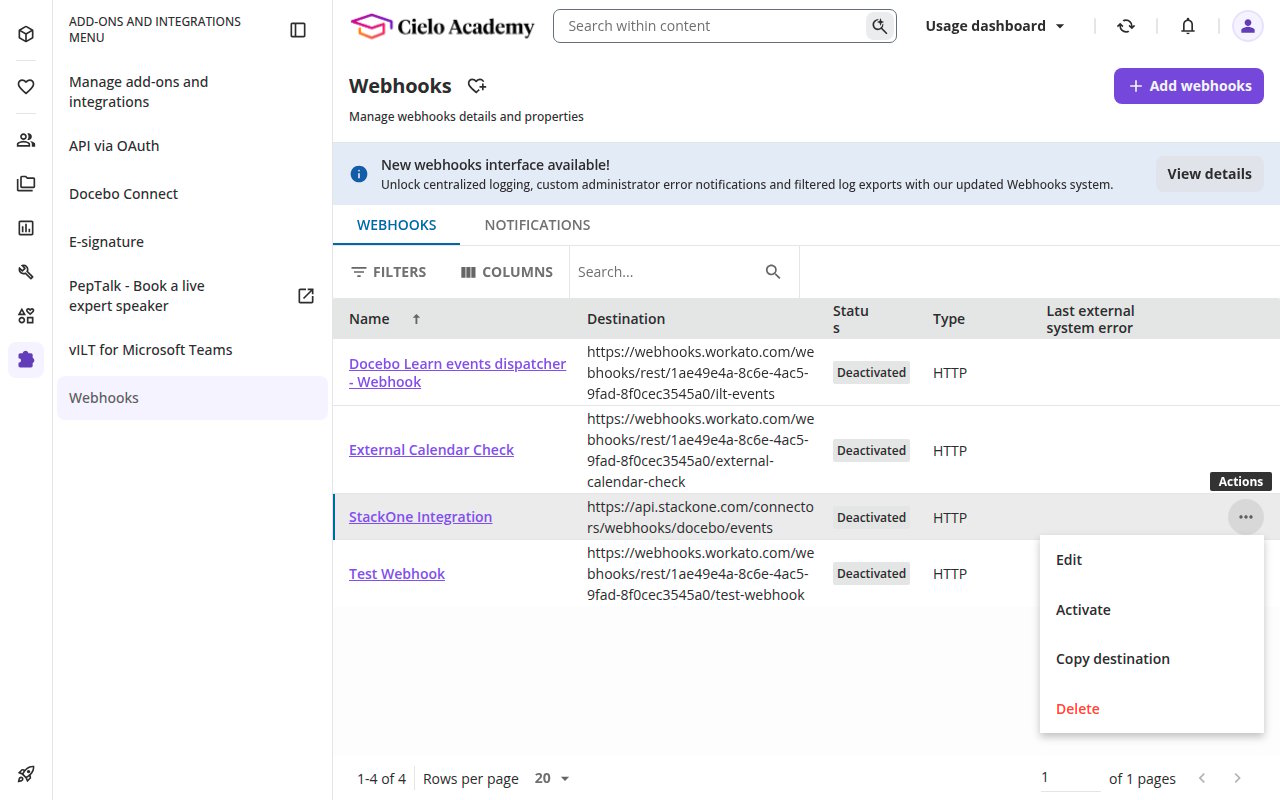Open the content folders icon in left rail
1280x800 pixels.
tap(26, 184)
